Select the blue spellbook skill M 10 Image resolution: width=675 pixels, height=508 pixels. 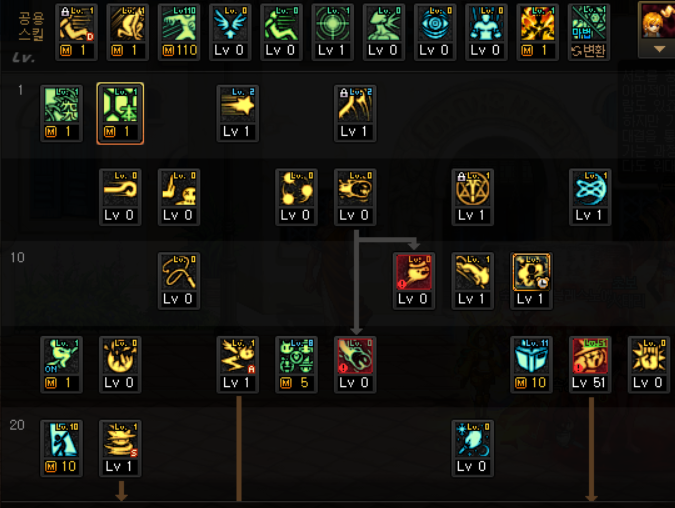[x=531, y=365]
